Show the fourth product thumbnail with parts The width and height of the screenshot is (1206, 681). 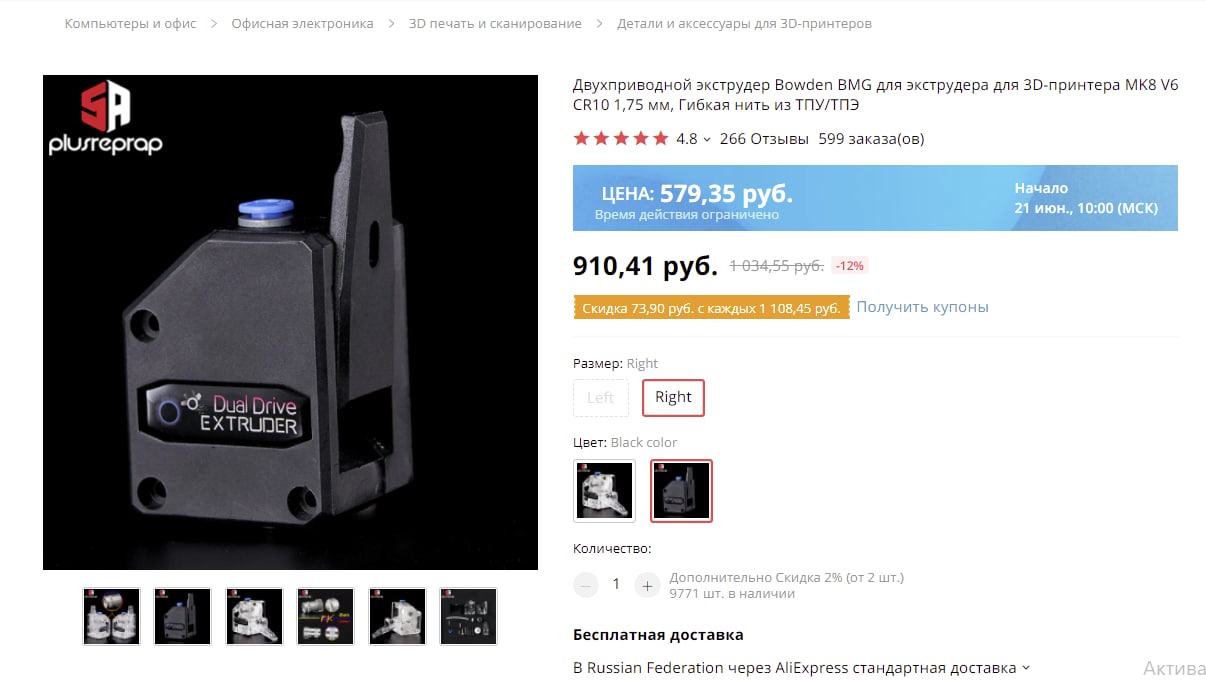[x=325, y=616]
